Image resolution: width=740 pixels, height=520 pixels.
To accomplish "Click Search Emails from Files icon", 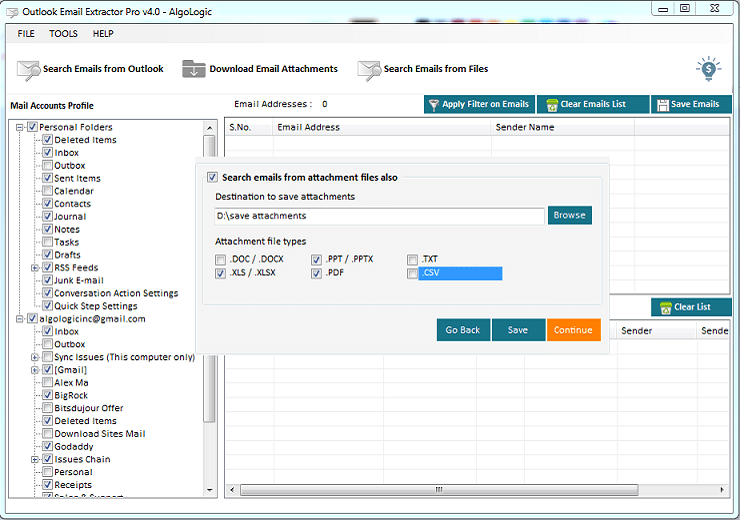I will click(x=369, y=70).
